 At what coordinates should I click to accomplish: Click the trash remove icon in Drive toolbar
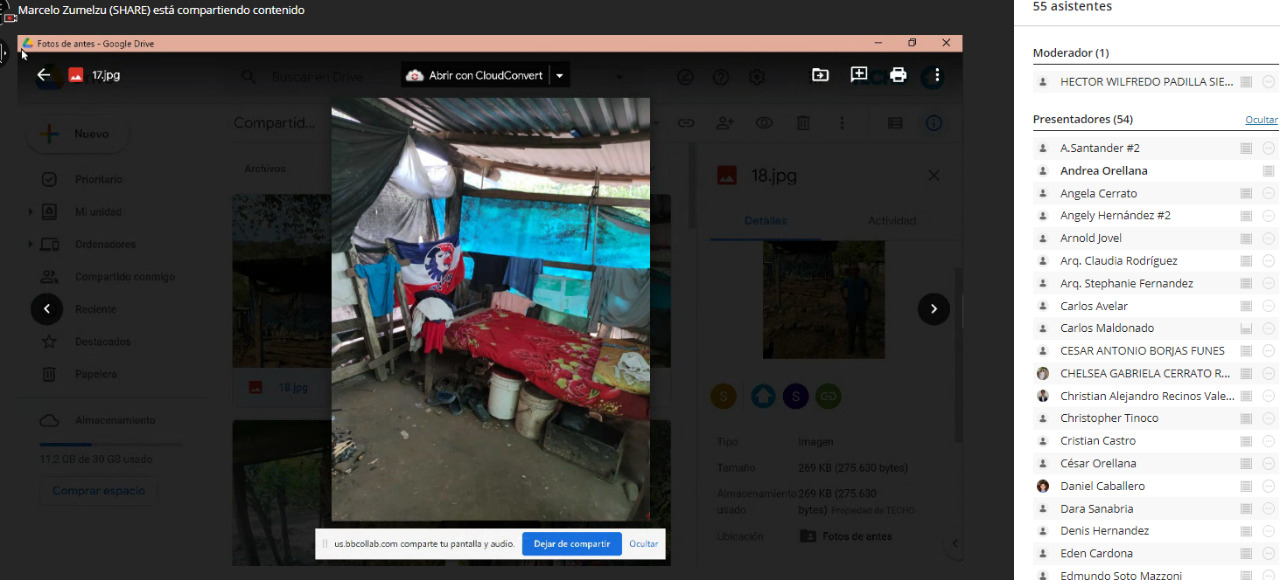pyautogui.click(x=803, y=123)
